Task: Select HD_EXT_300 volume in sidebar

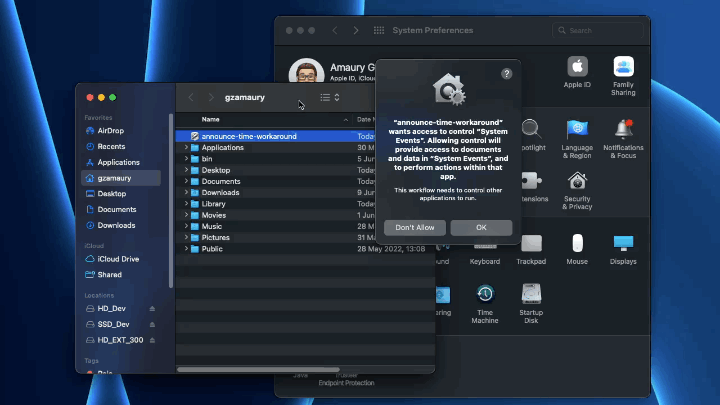Action: coord(120,340)
